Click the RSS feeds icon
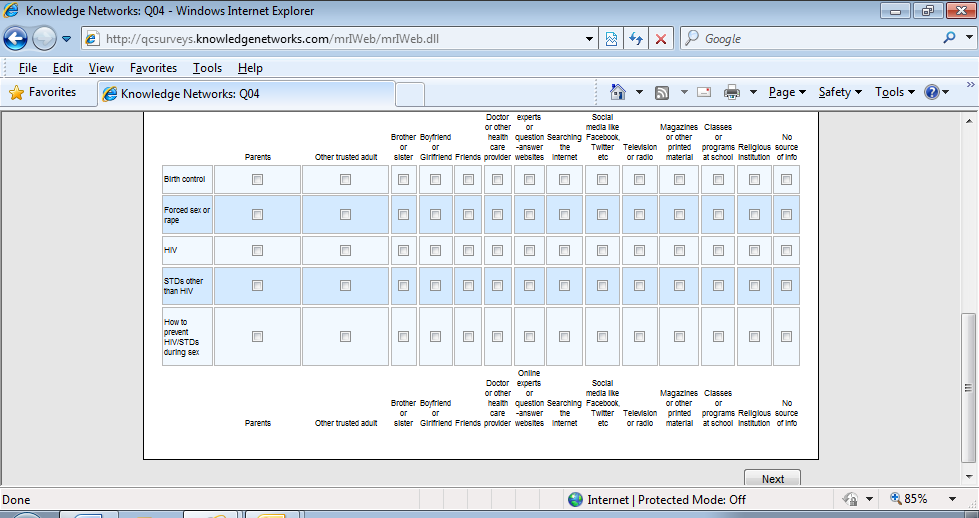 [x=662, y=92]
